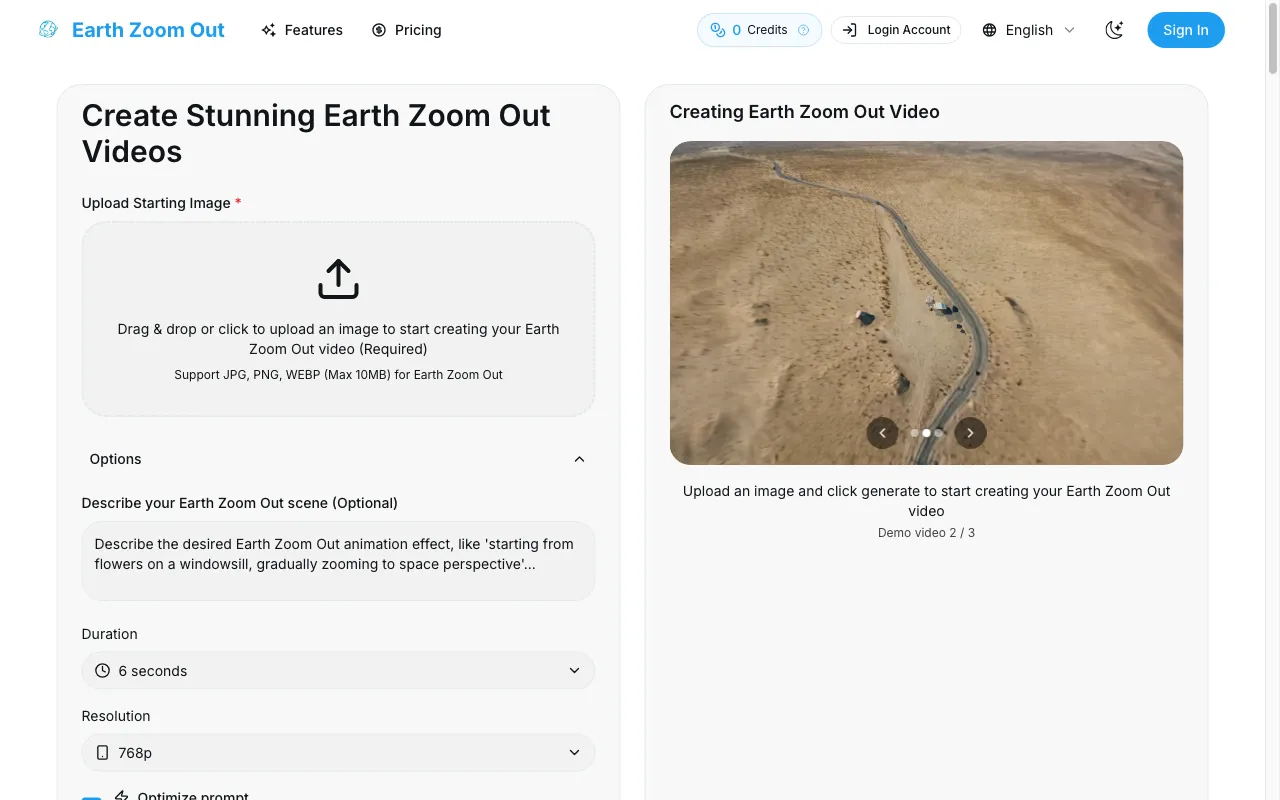Select the first demo carousel dot

914,433
